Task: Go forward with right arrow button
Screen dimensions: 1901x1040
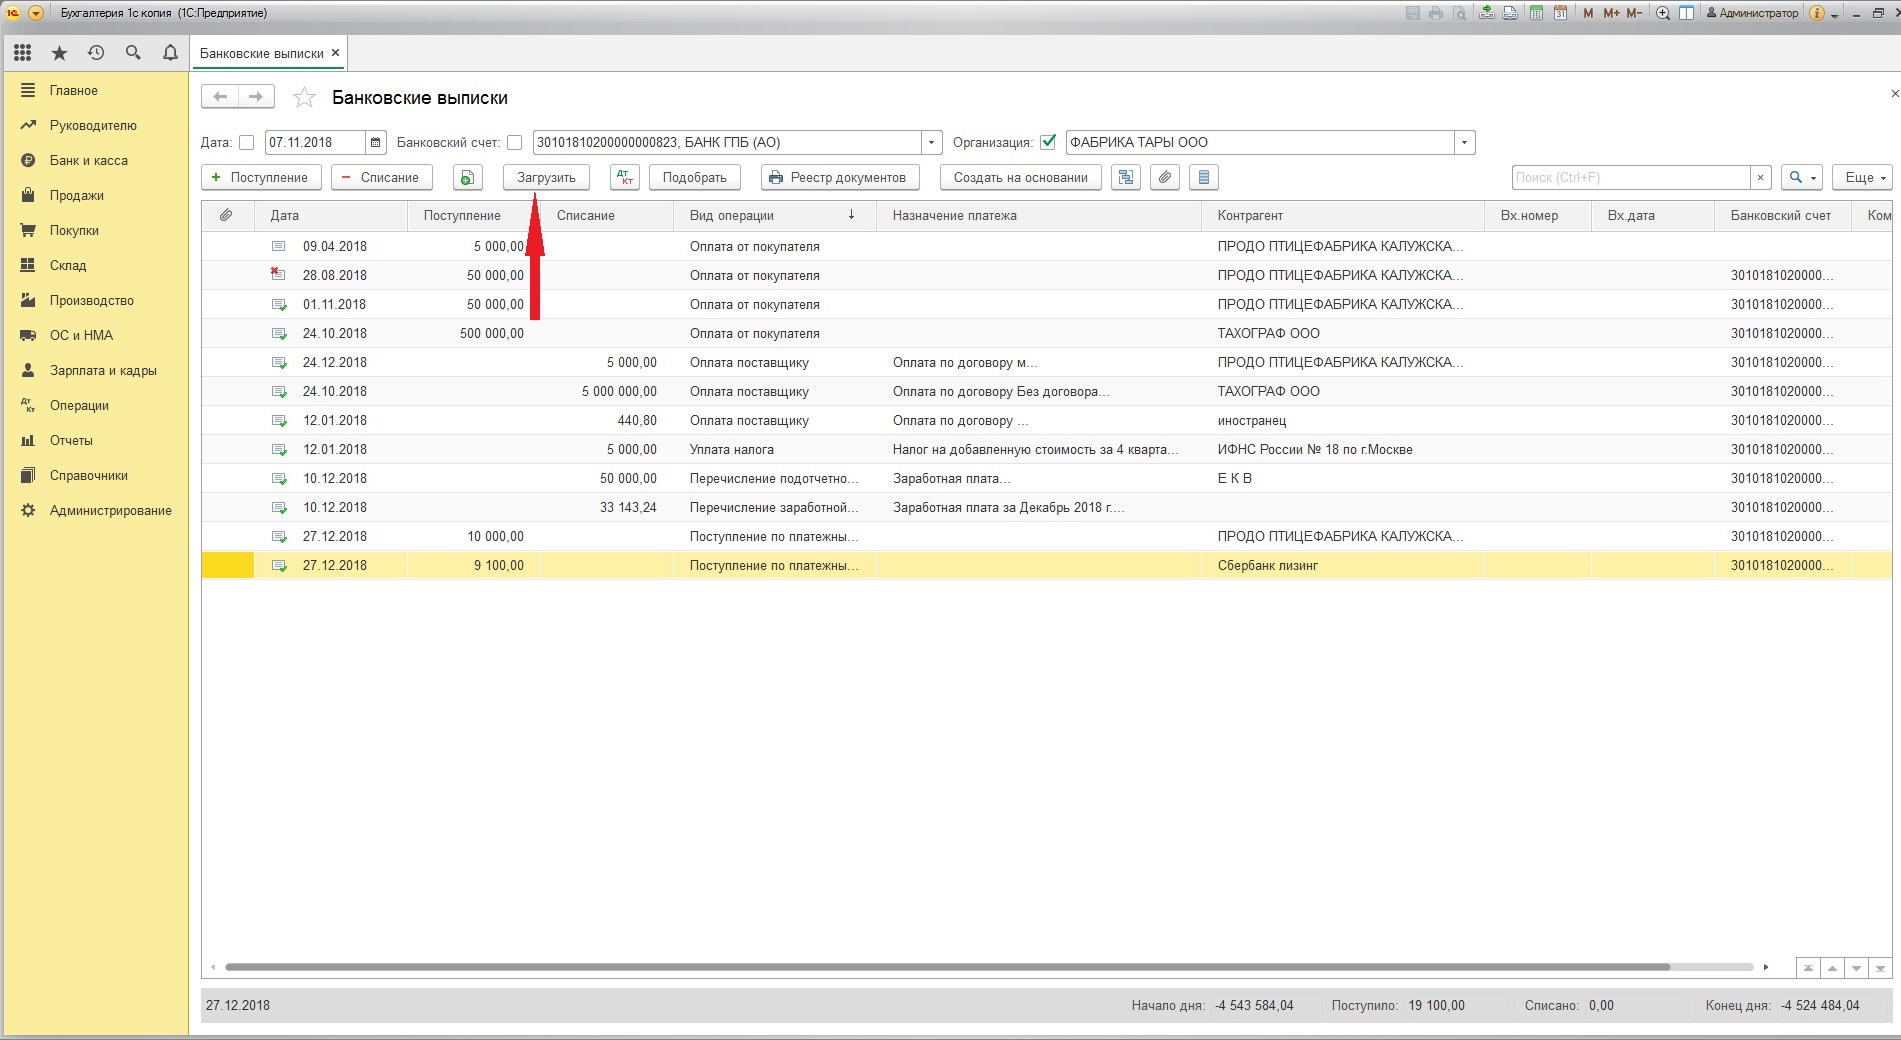Action: click(x=256, y=97)
